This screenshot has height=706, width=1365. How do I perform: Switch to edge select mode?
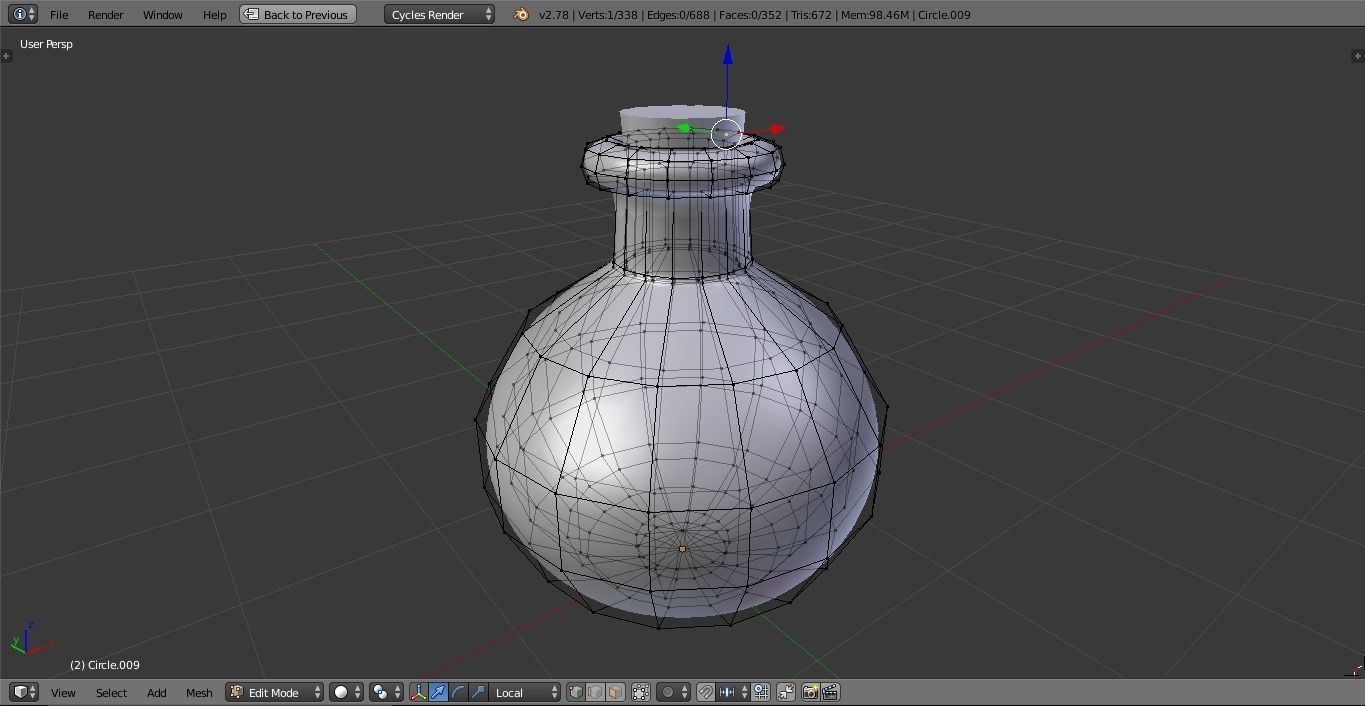tap(595, 692)
